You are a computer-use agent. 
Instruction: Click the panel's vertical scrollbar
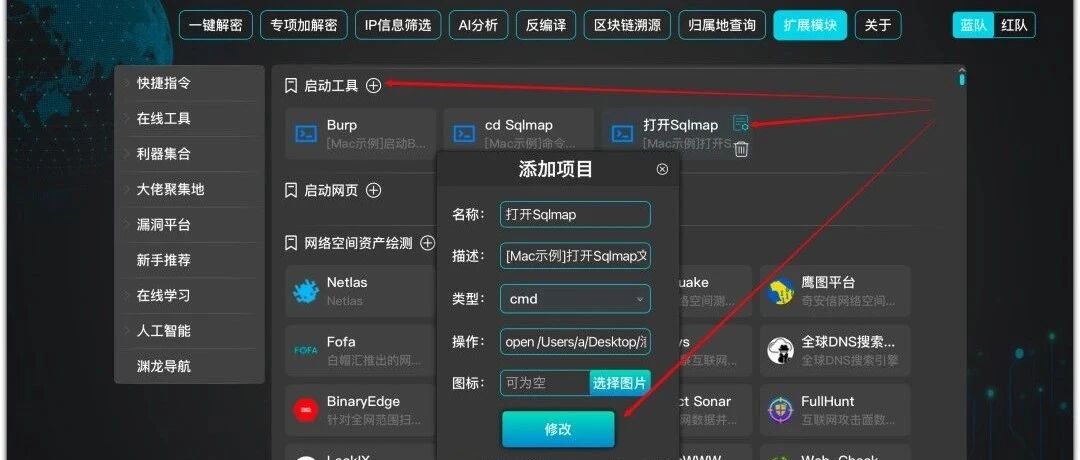tap(962, 78)
